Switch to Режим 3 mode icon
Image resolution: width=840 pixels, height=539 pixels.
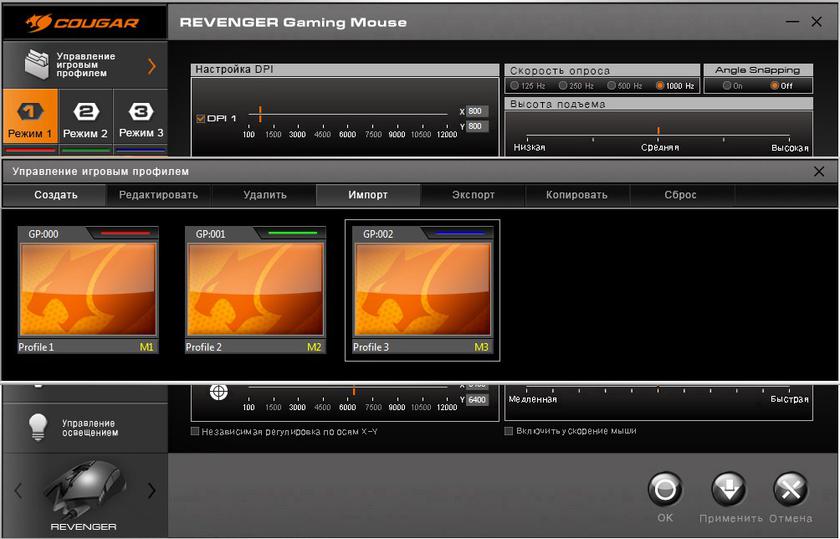(x=141, y=112)
